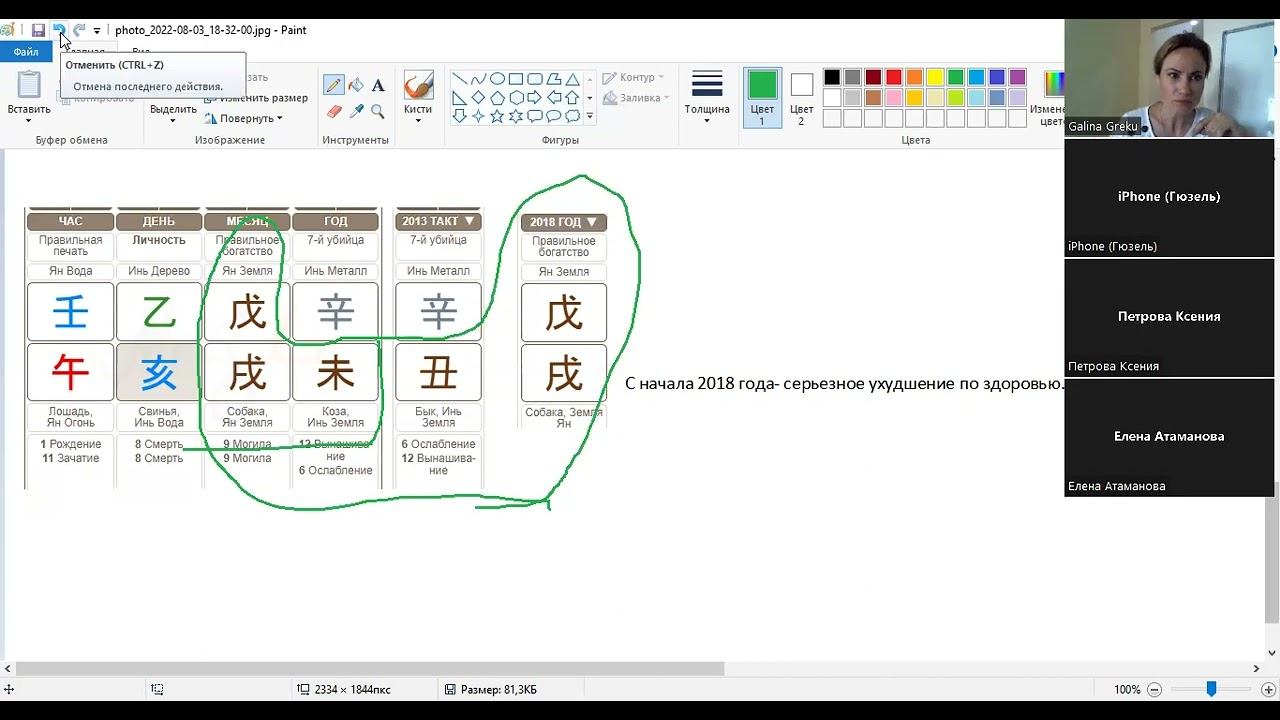The height and width of the screenshot is (720, 1280).
Task: Click the health note starting 'С начала 2018 года'
Action: point(845,384)
